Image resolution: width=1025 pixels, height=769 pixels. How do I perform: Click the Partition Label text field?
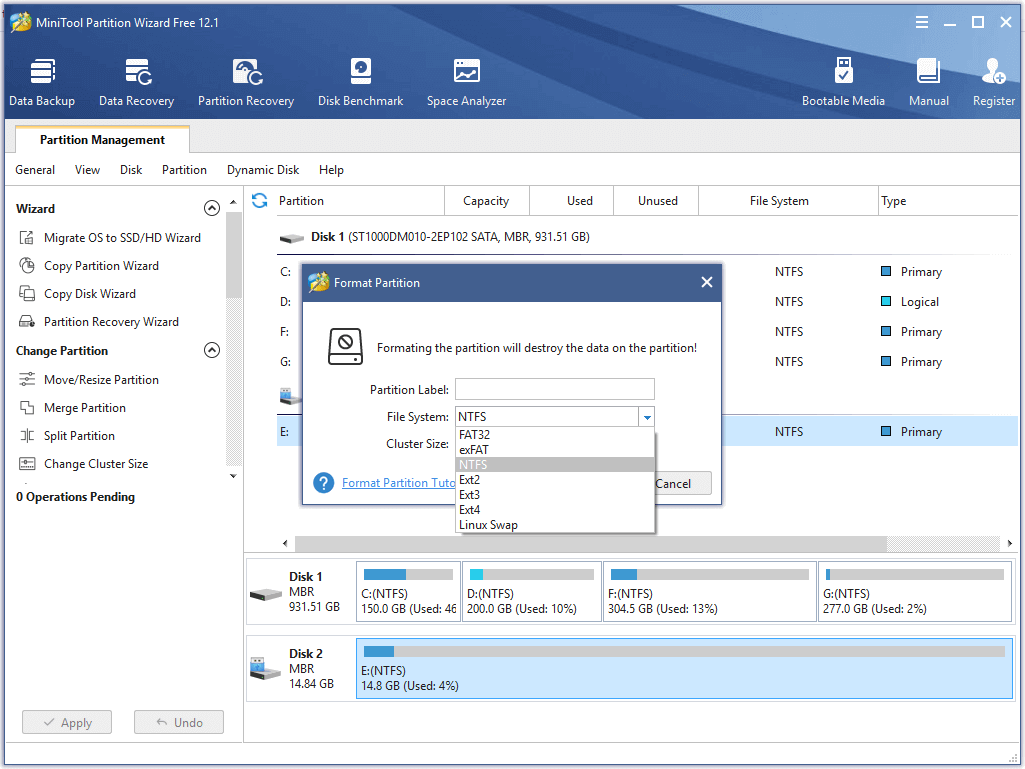(x=555, y=389)
